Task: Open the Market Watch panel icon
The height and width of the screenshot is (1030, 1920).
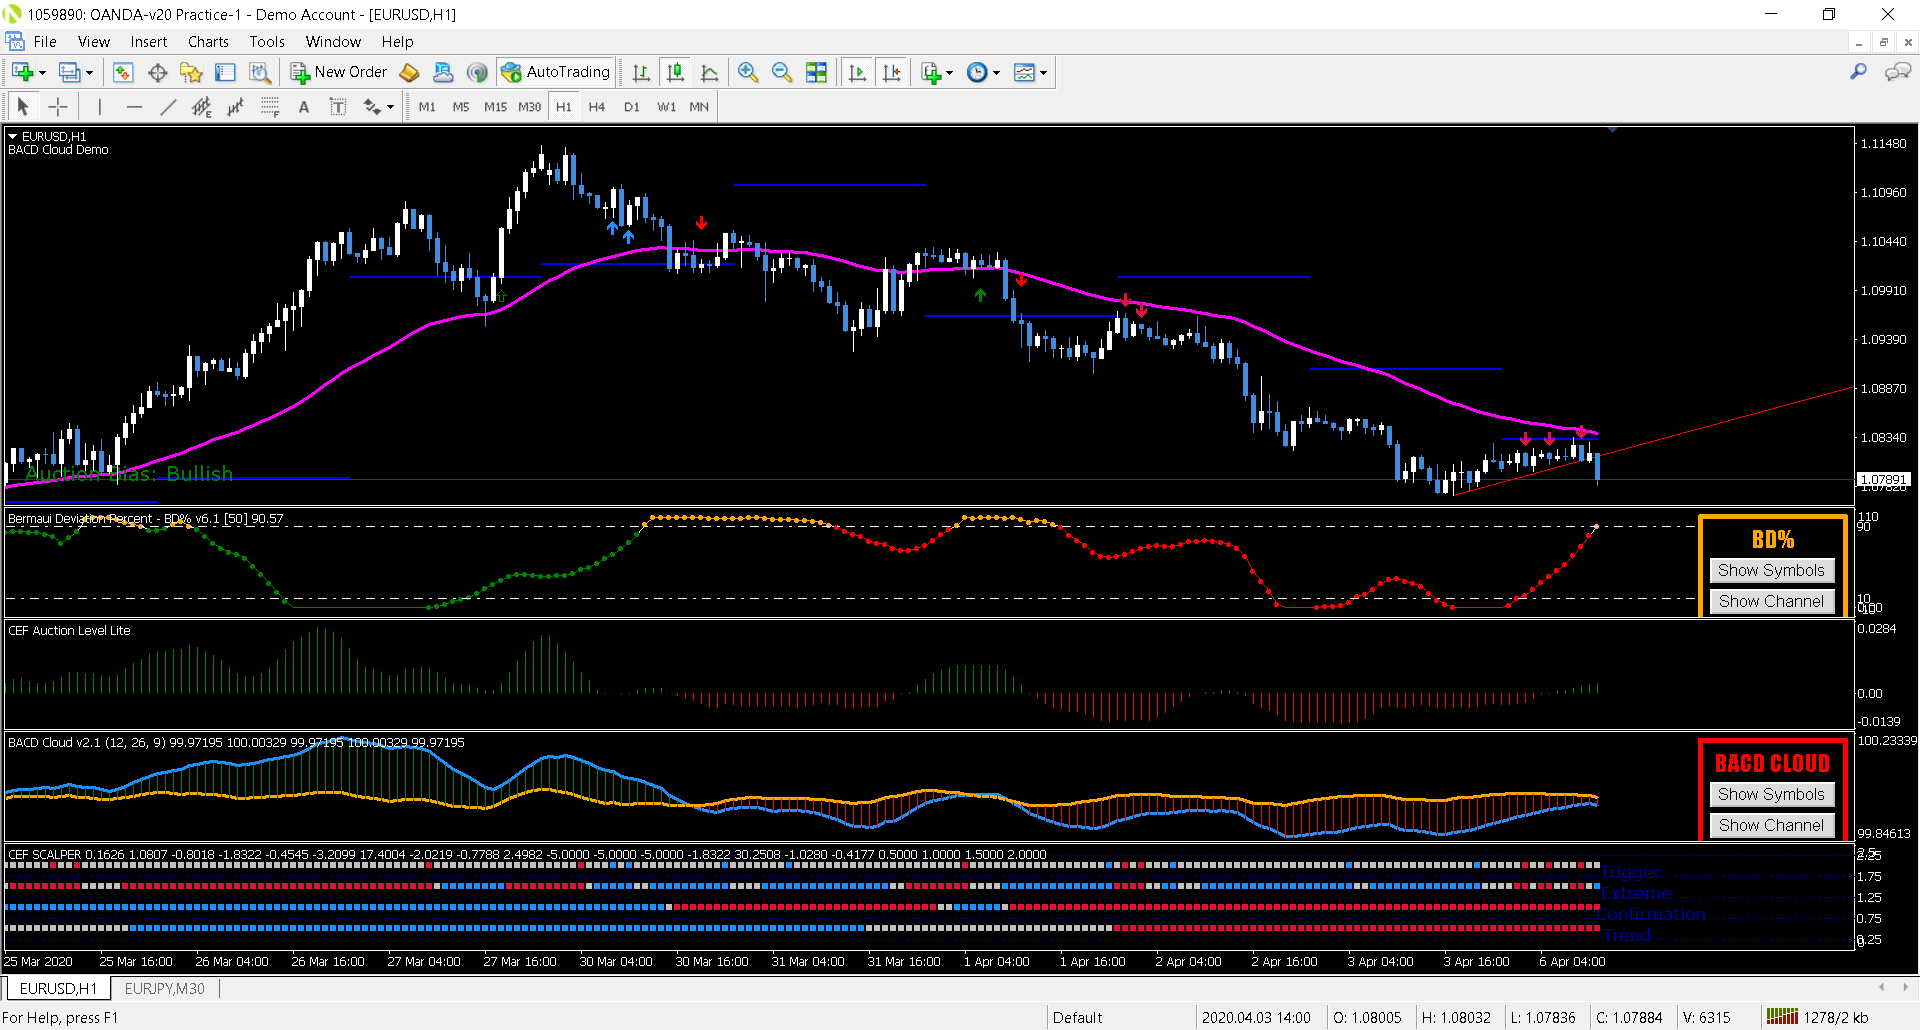Action: point(123,72)
